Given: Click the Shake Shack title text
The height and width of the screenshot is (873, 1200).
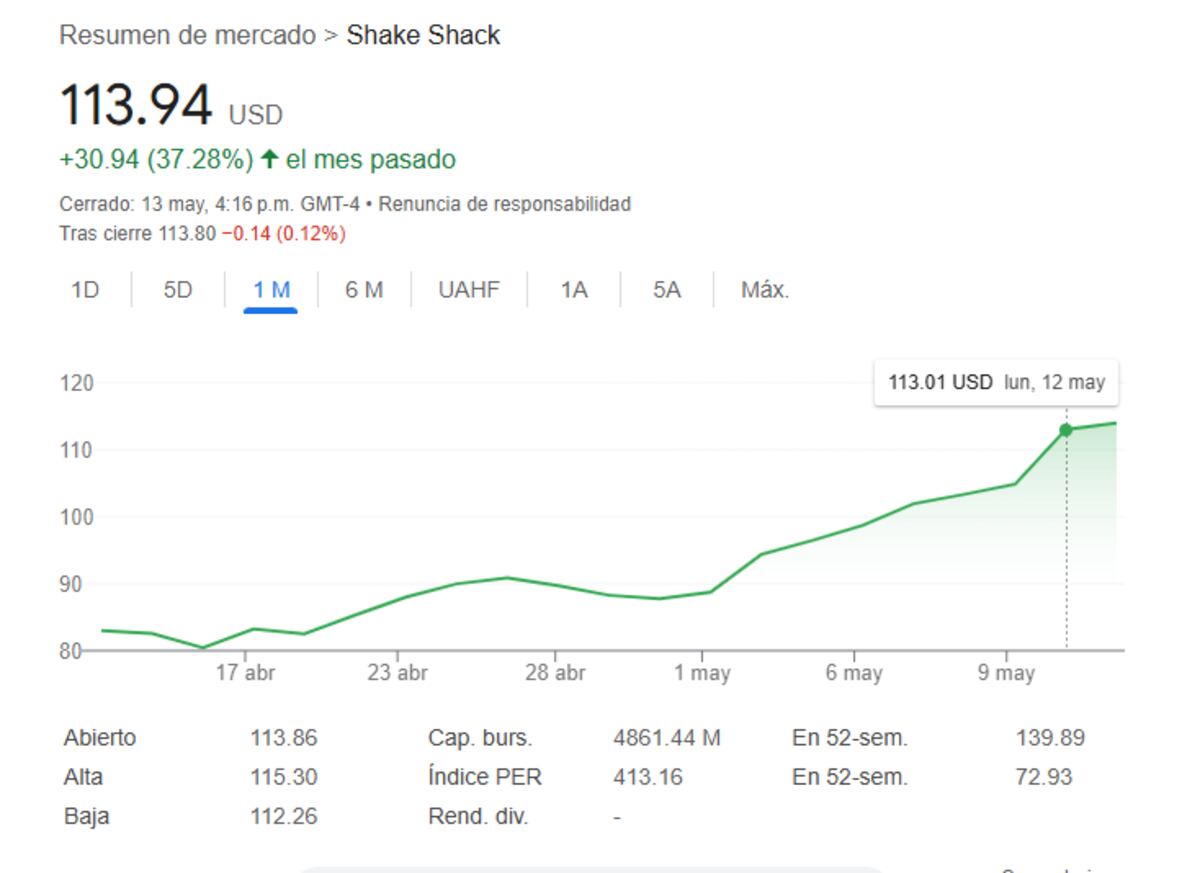Looking at the screenshot, I should 423,36.
